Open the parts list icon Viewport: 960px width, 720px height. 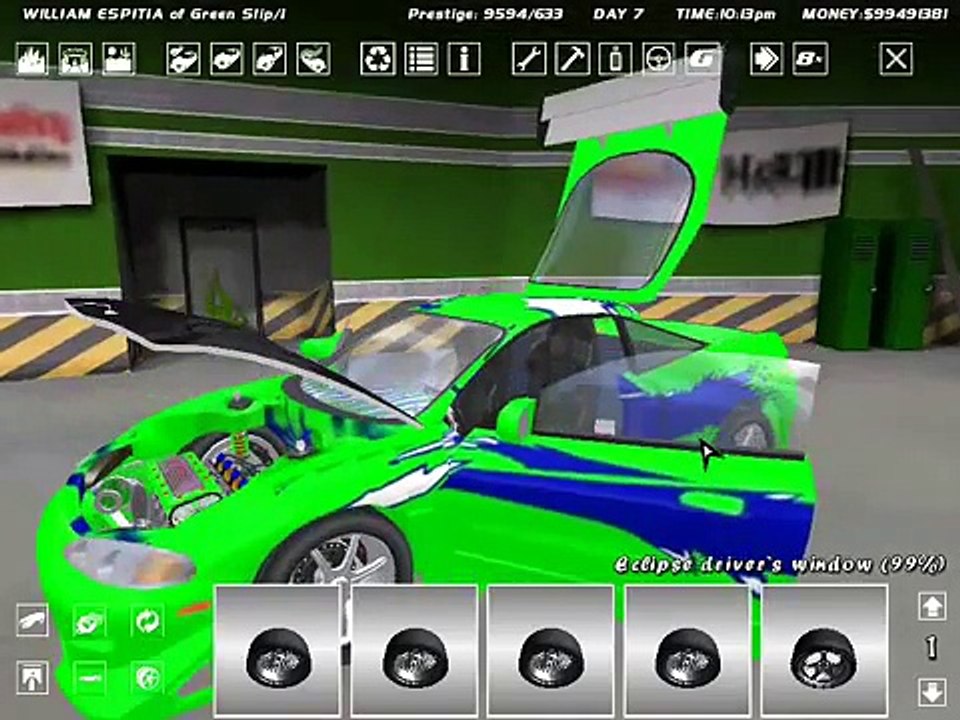pyautogui.click(x=421, y=59)
